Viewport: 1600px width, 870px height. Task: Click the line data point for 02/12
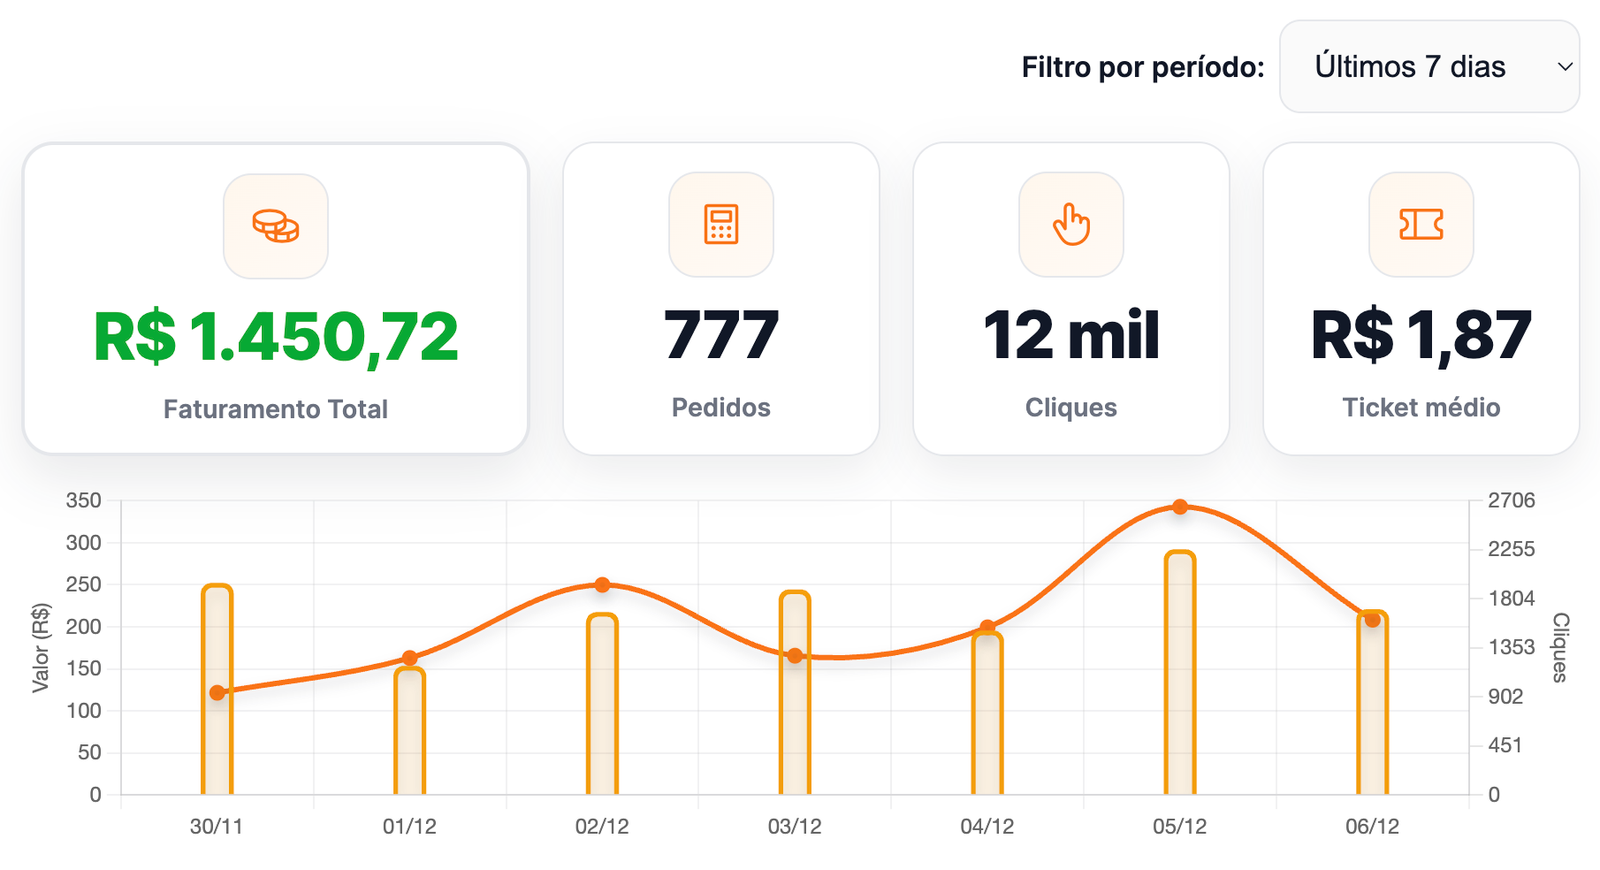[602, 585]
